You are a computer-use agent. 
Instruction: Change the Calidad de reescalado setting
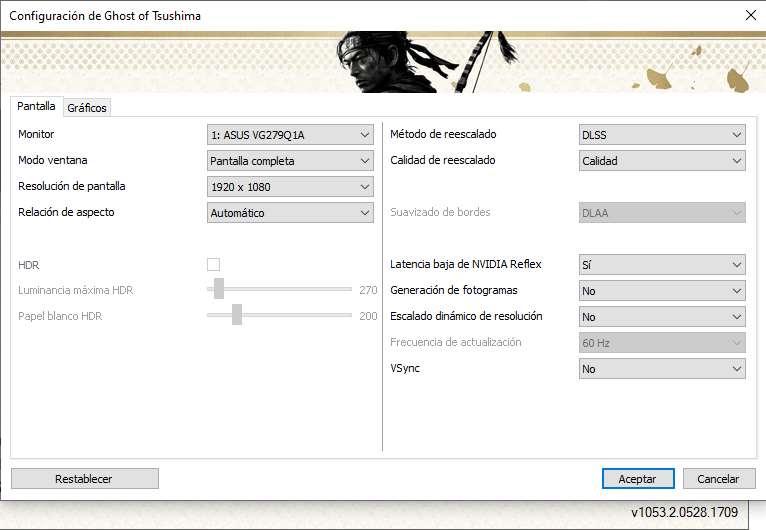tap(662, 161)
